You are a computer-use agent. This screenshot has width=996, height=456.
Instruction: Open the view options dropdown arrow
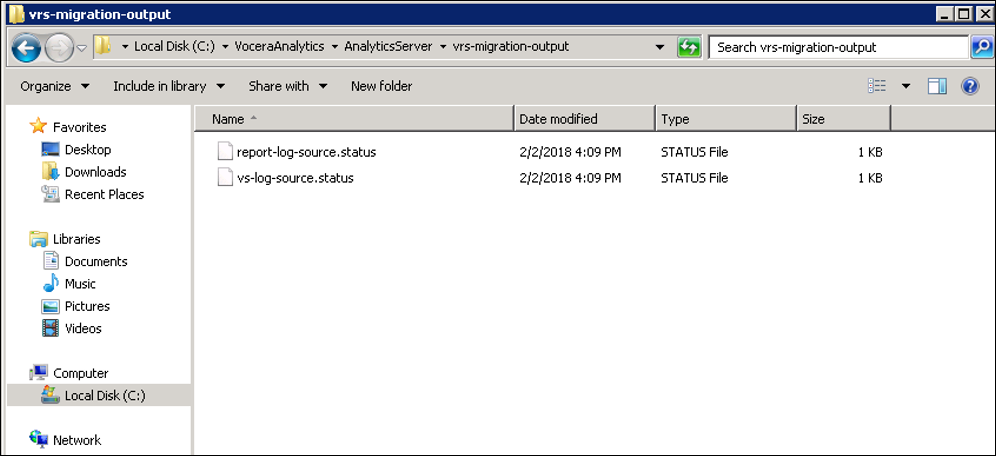point(906,86)
